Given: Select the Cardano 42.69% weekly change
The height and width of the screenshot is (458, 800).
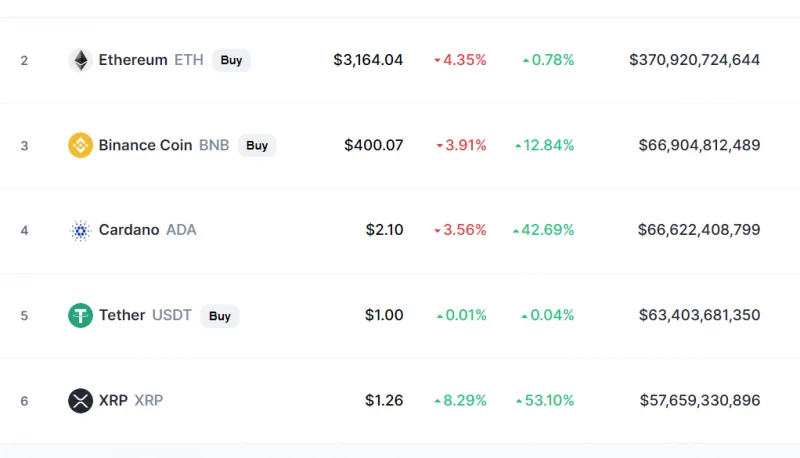Looking at the screenshot, I should (x=543, y=230).
